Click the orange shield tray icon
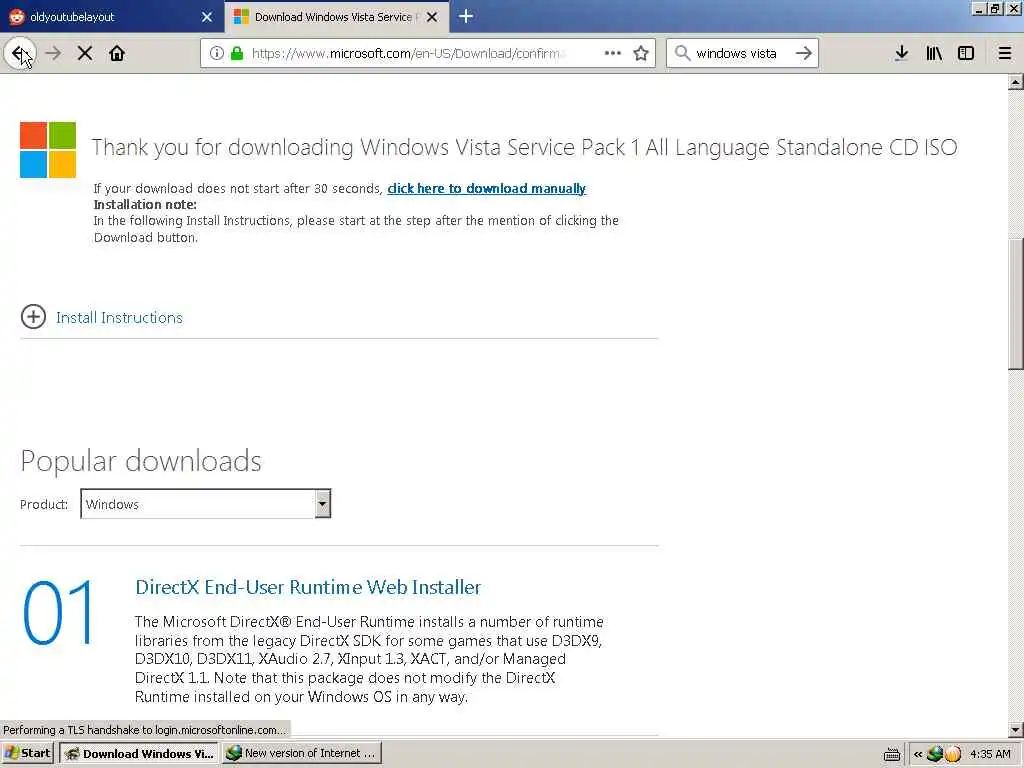The height and width of the screenshot is (768, 1024). click(953, 754)
